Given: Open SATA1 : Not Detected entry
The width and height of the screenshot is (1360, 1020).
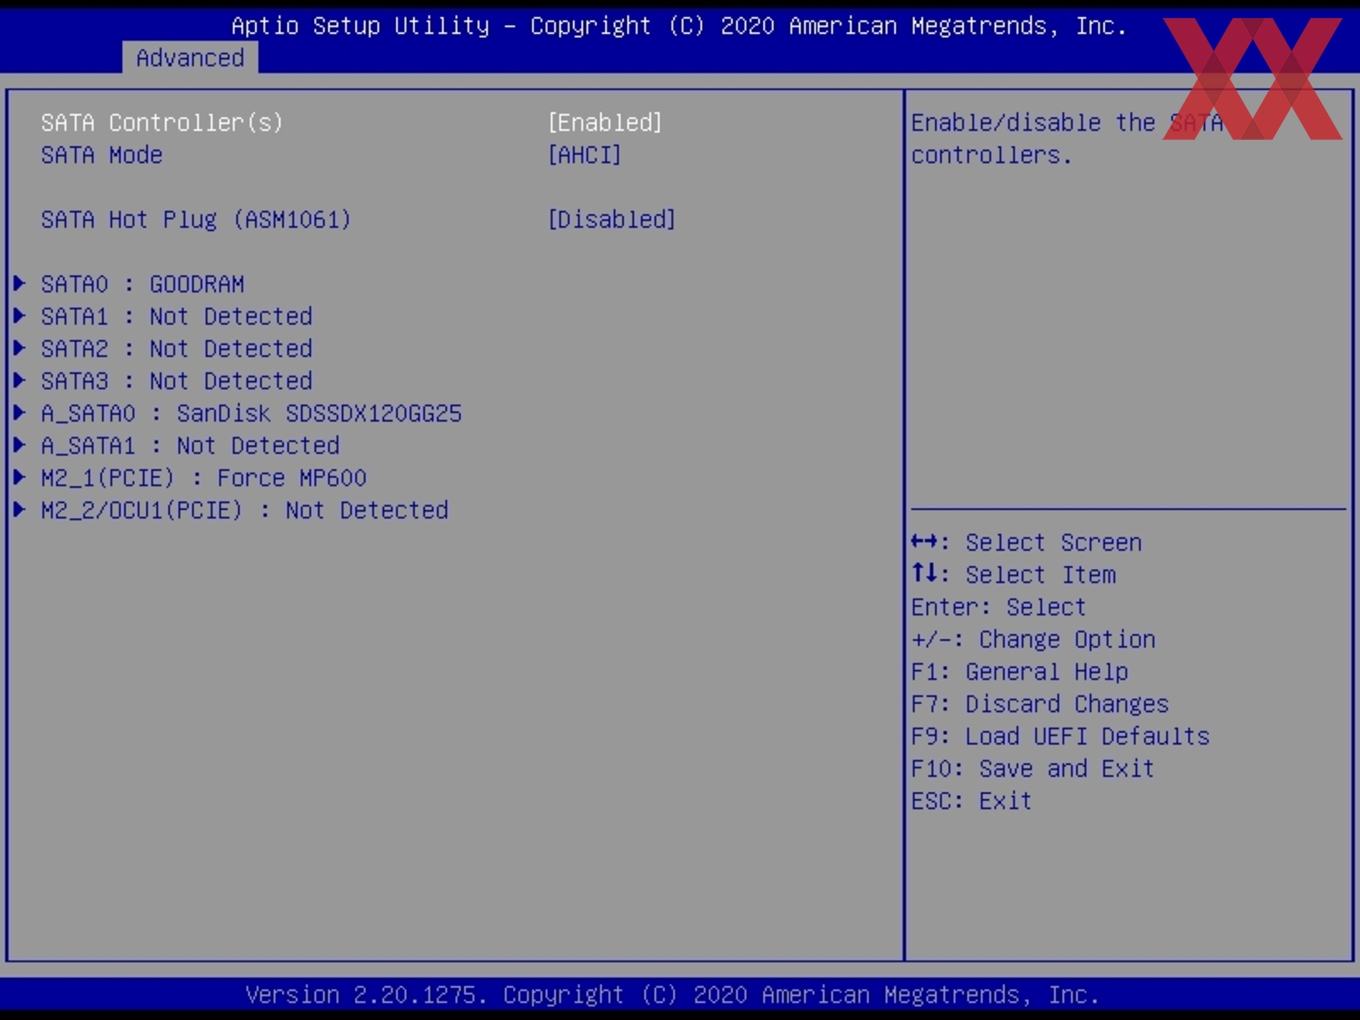Looking at the screenshot, I should (177, 316).
